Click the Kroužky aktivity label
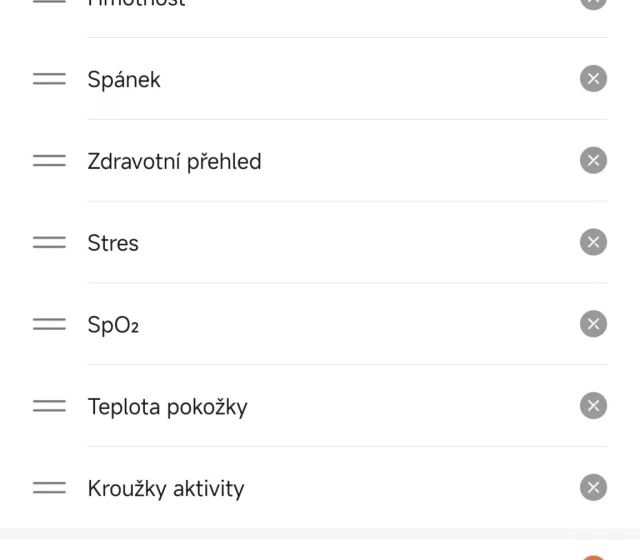The height and width of the screenshot is (560, 640). pyautogui.click(x=166, y=489)
